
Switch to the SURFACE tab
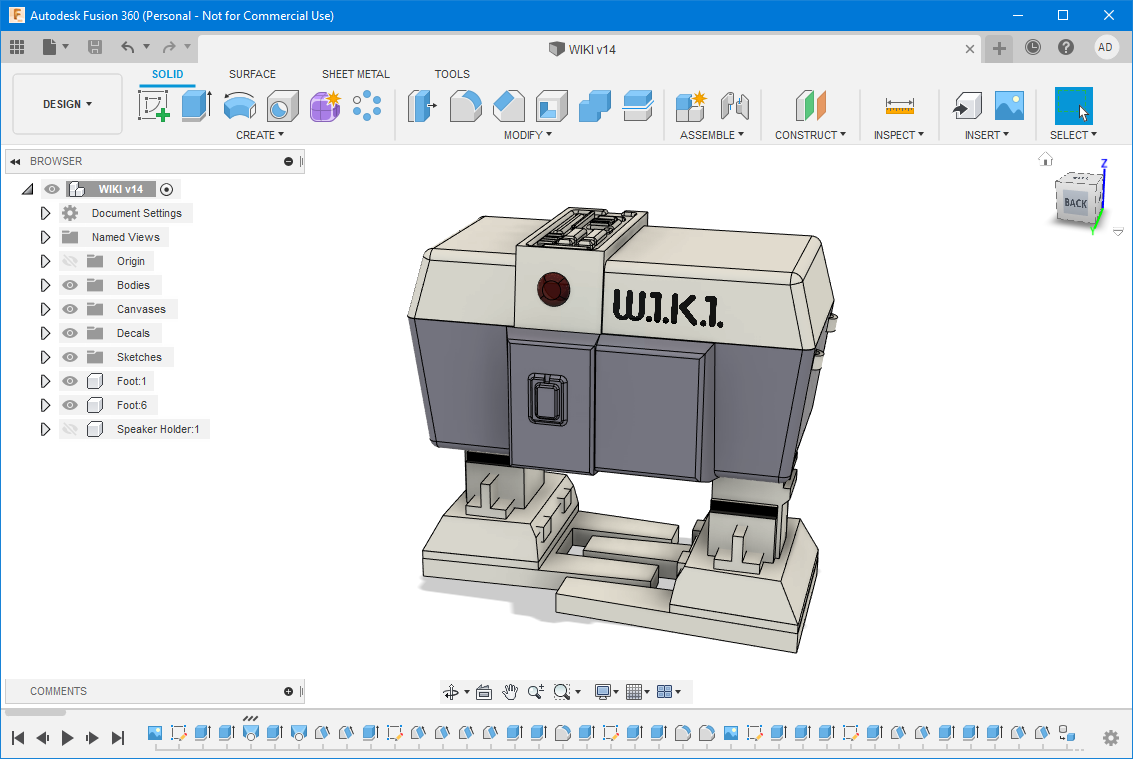click(x=252, y=74)
